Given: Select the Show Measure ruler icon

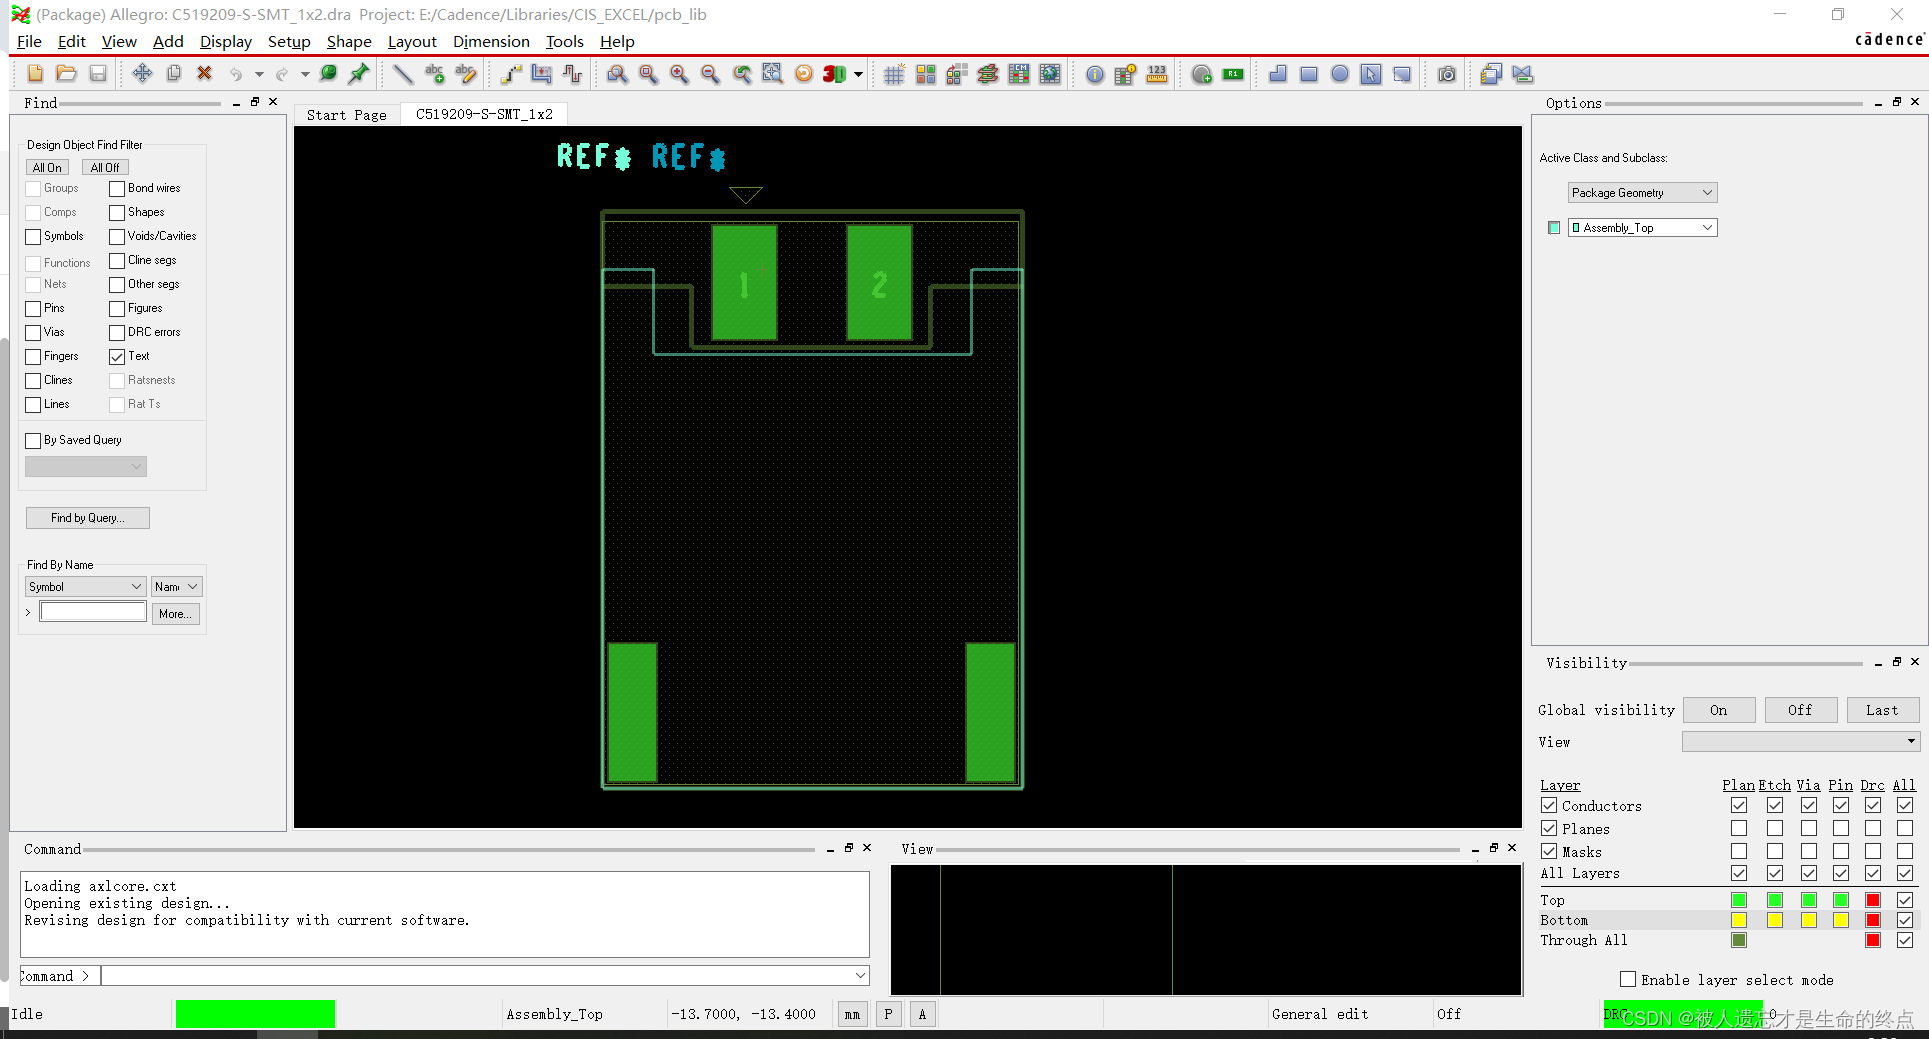Looking at the screenshot, I should [x=1157, y=74].
